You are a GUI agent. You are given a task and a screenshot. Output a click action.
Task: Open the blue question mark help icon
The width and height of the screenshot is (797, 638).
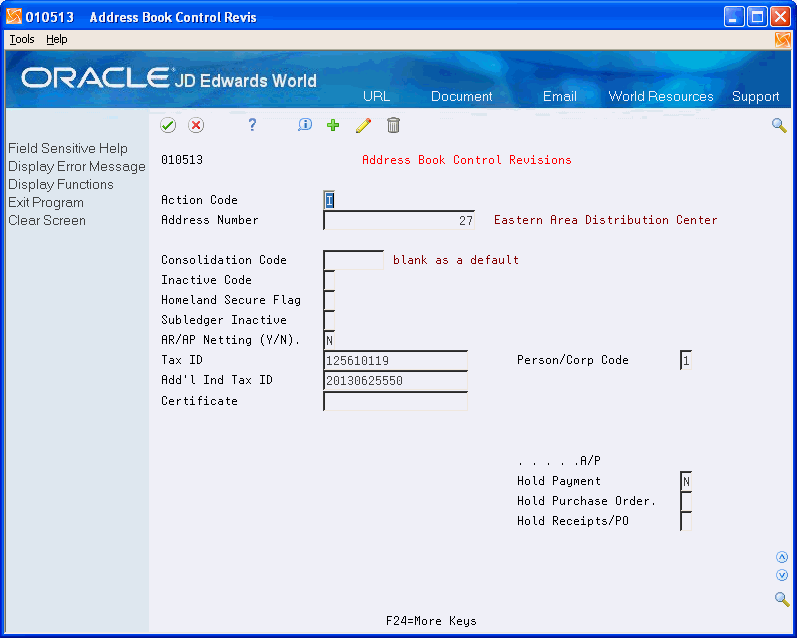point(252,125)
